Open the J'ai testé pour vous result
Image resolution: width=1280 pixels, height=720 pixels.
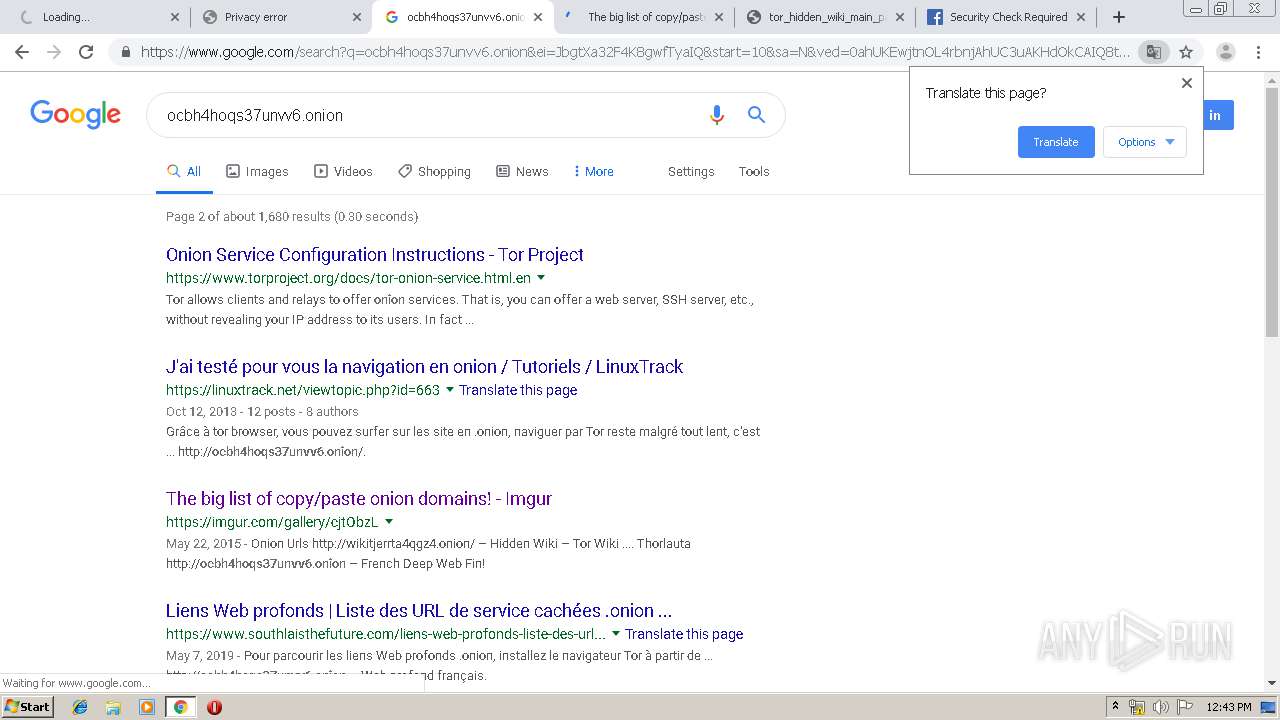[x=424, y=367]
